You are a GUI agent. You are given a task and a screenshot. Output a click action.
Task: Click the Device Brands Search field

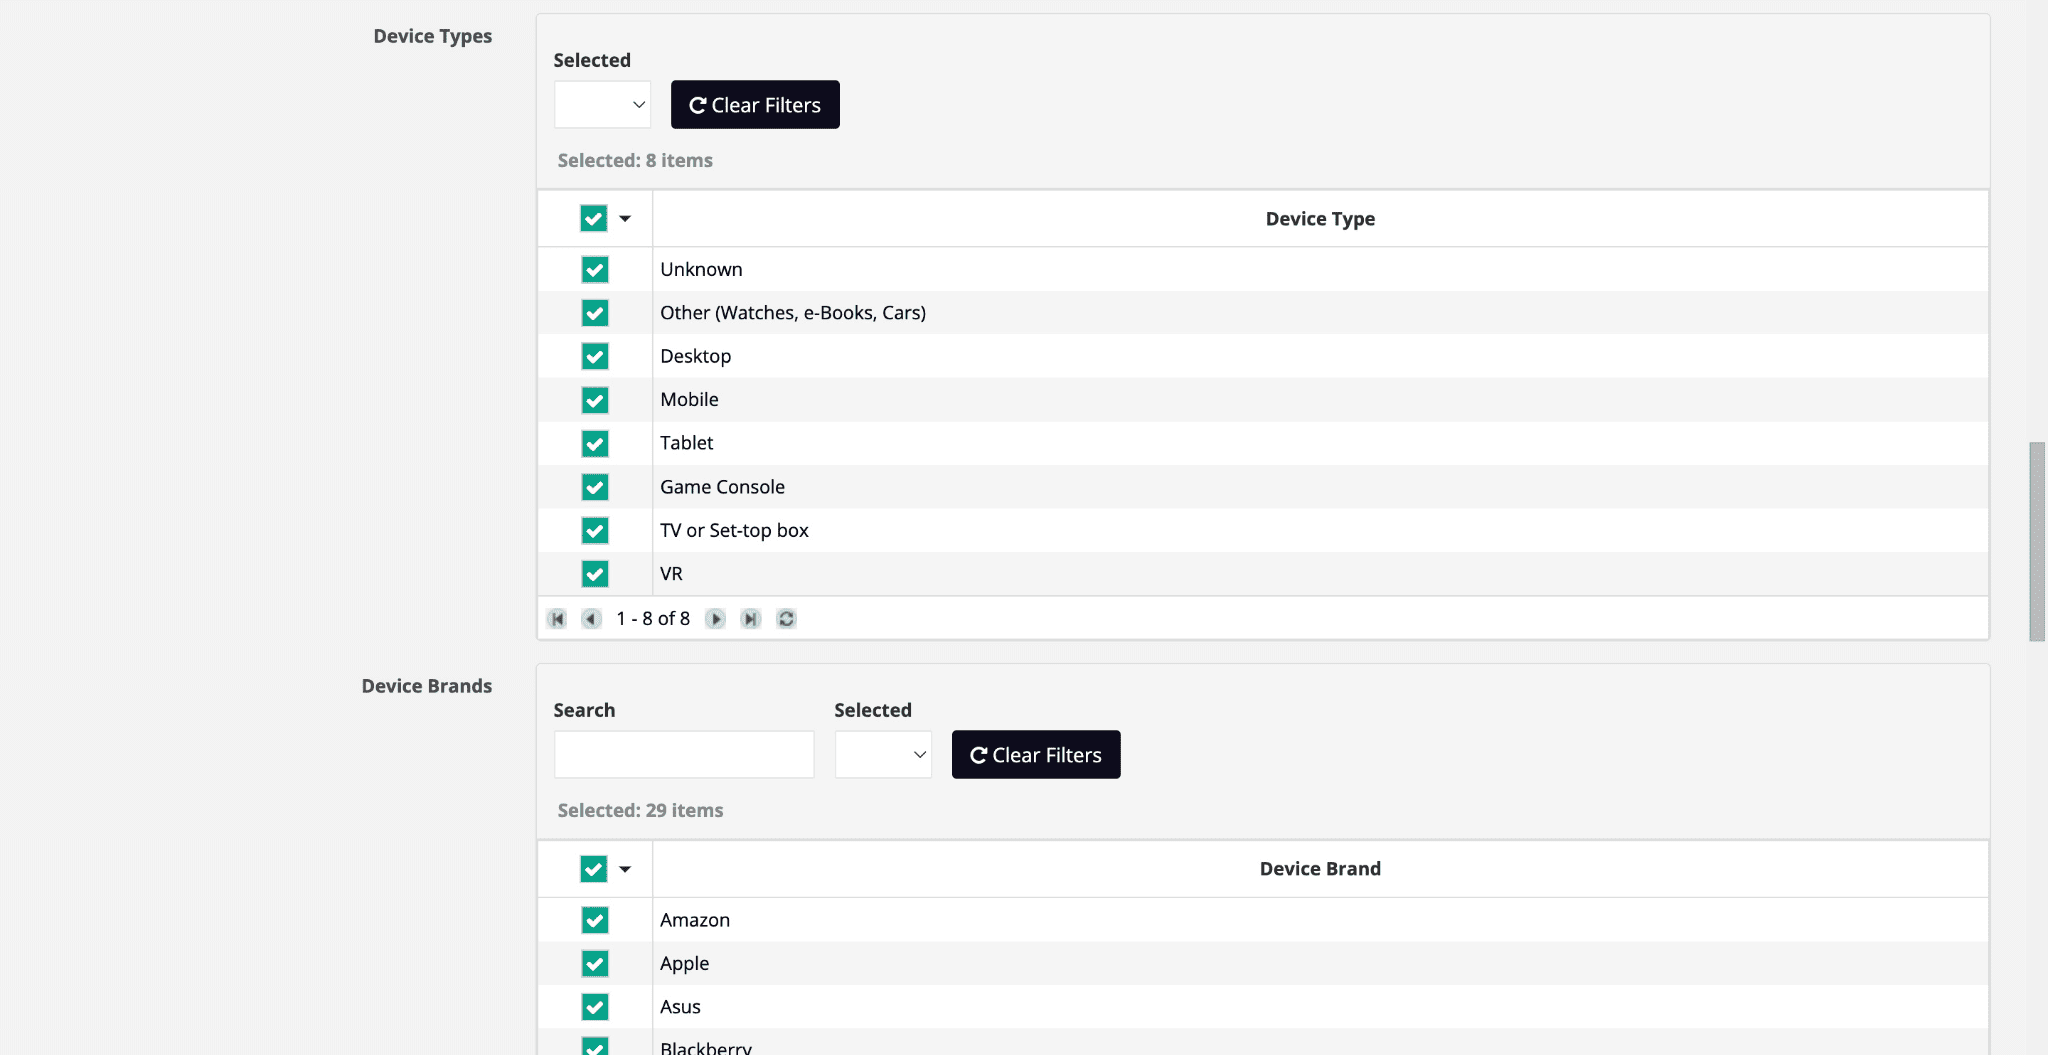pos(684,755)
